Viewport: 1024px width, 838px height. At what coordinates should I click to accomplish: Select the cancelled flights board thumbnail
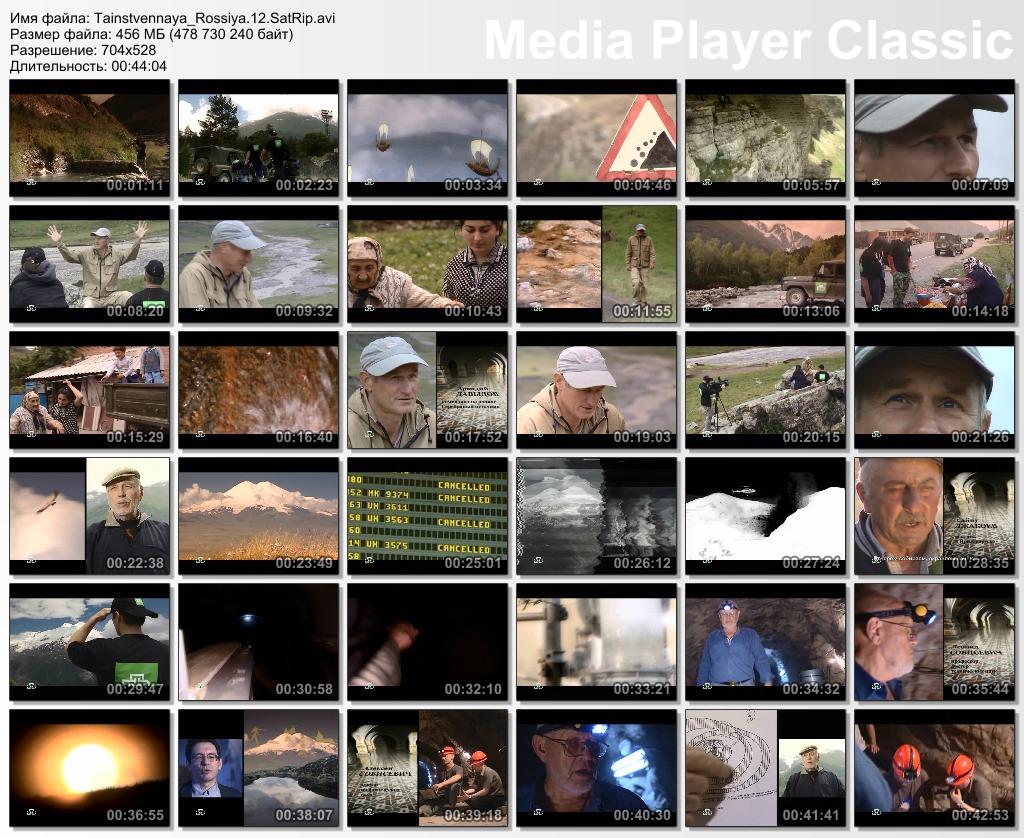pos(427,516)
